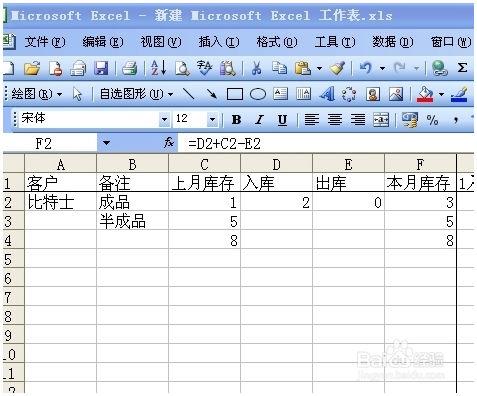Toggle right alignment
Image resolution: width=477 pixels, height=396 pixels.
pos(358,120)
